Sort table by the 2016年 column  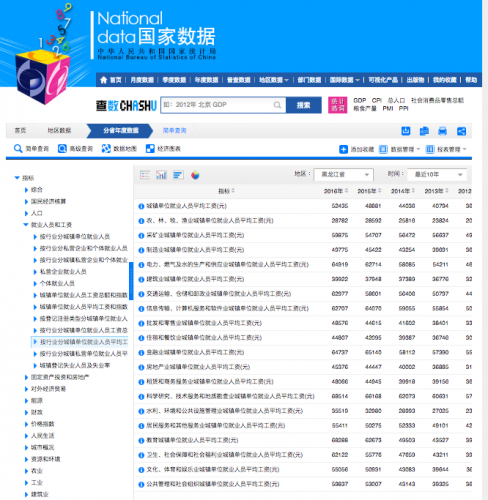[x=336, y=191]
